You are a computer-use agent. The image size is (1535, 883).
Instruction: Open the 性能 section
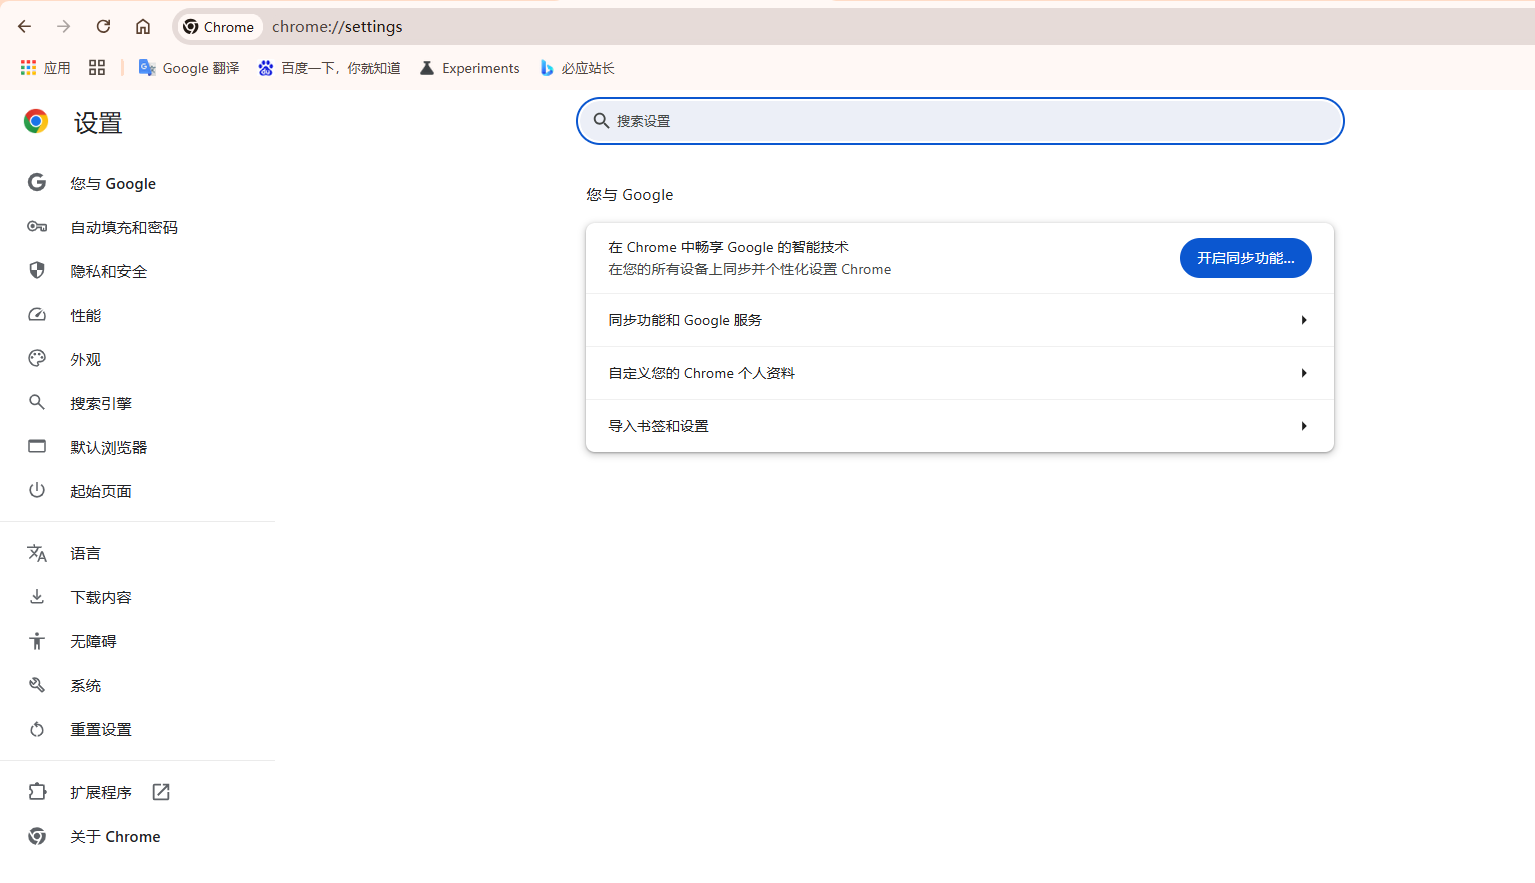(86, 316)
